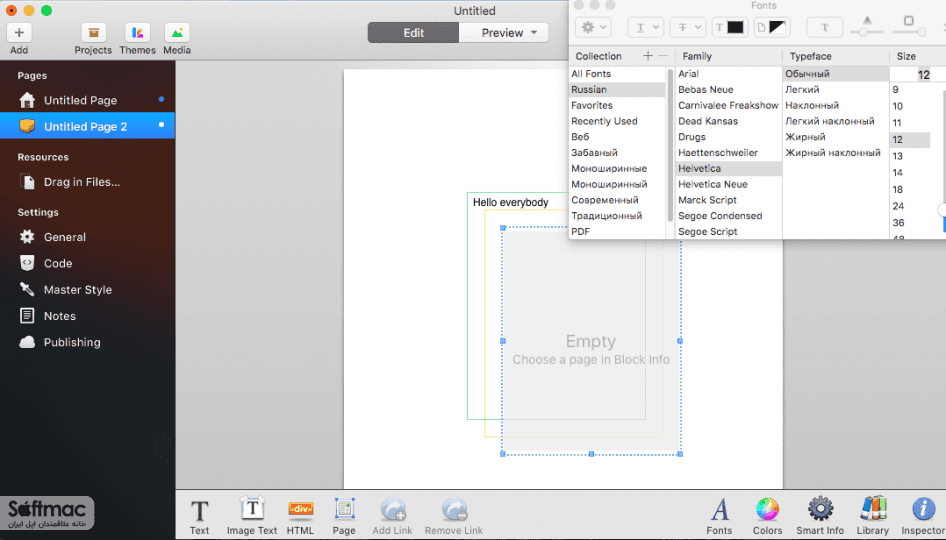Screen dimensions: 946x540
Task: Click the font Size input field
Action: click(912, 75)
